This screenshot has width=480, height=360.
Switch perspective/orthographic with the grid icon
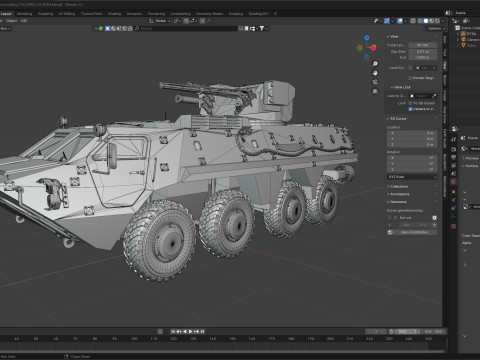pyautogui.click(x=375, y=91)
